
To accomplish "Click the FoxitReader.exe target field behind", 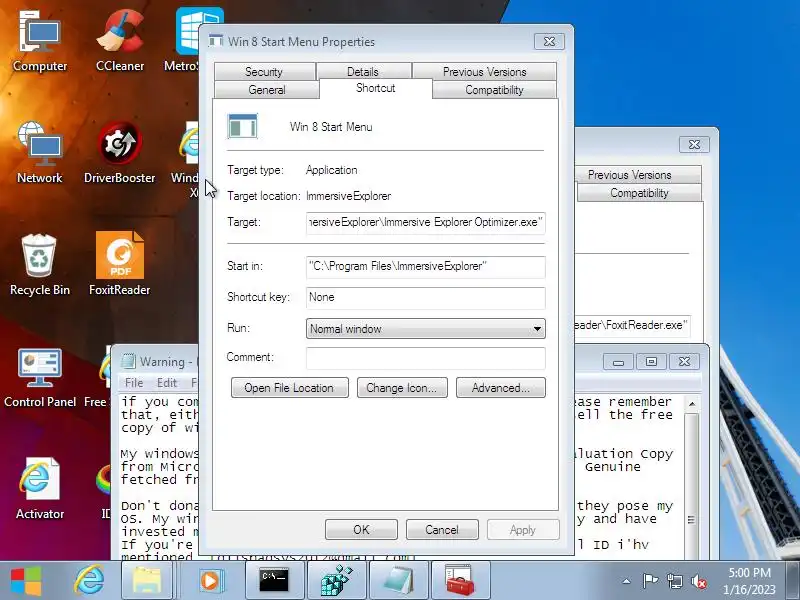I will 632,326.
